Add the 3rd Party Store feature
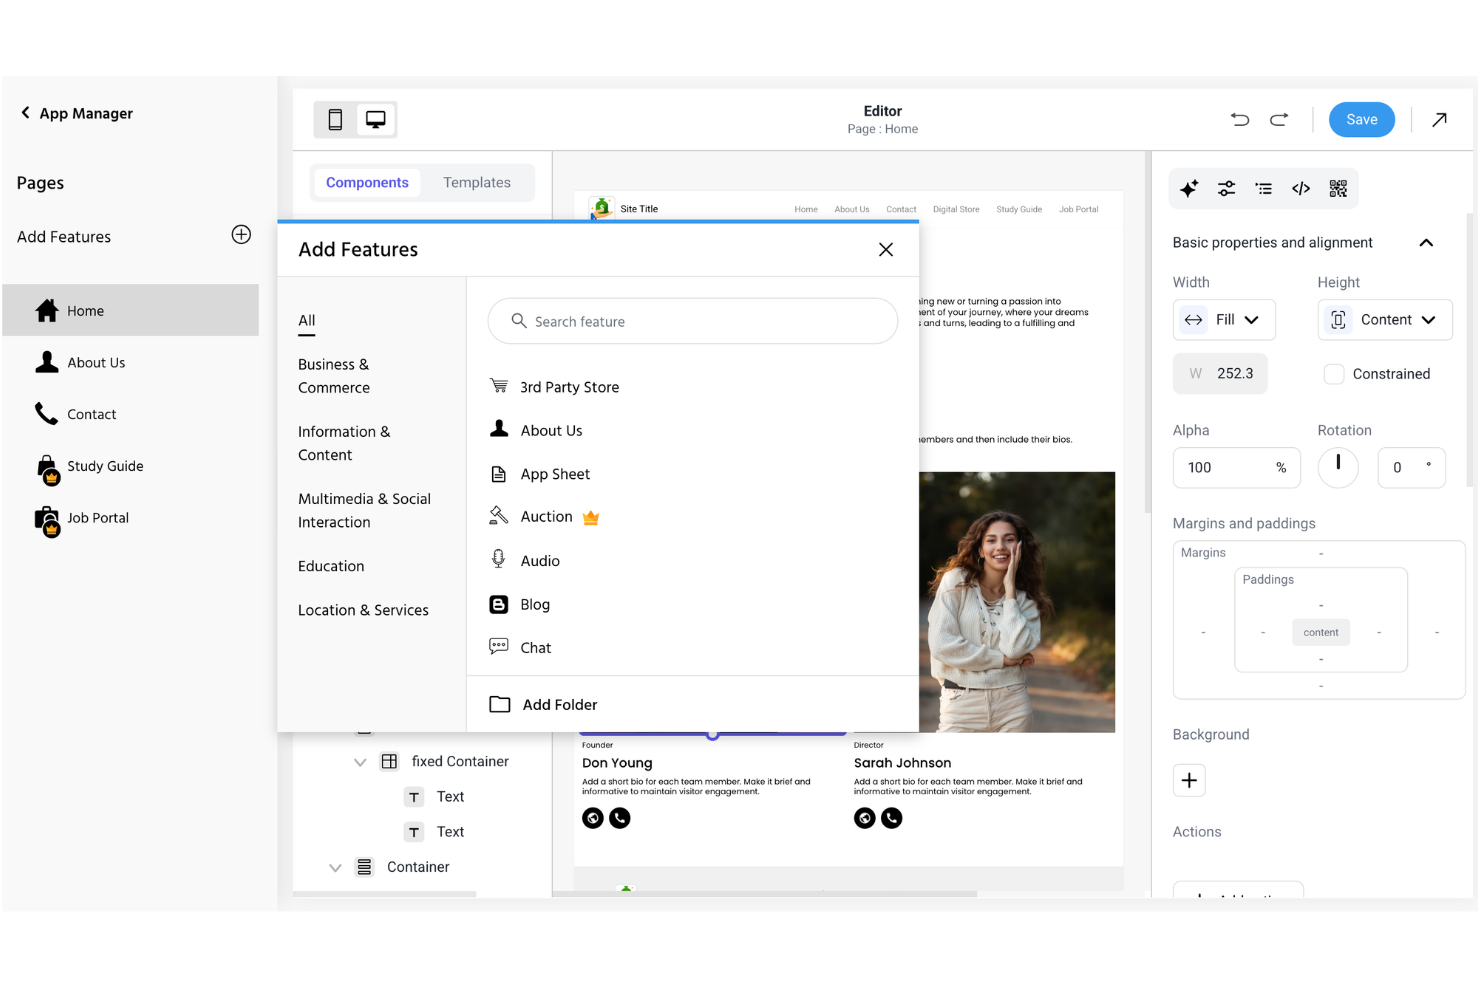 [554, 387]
